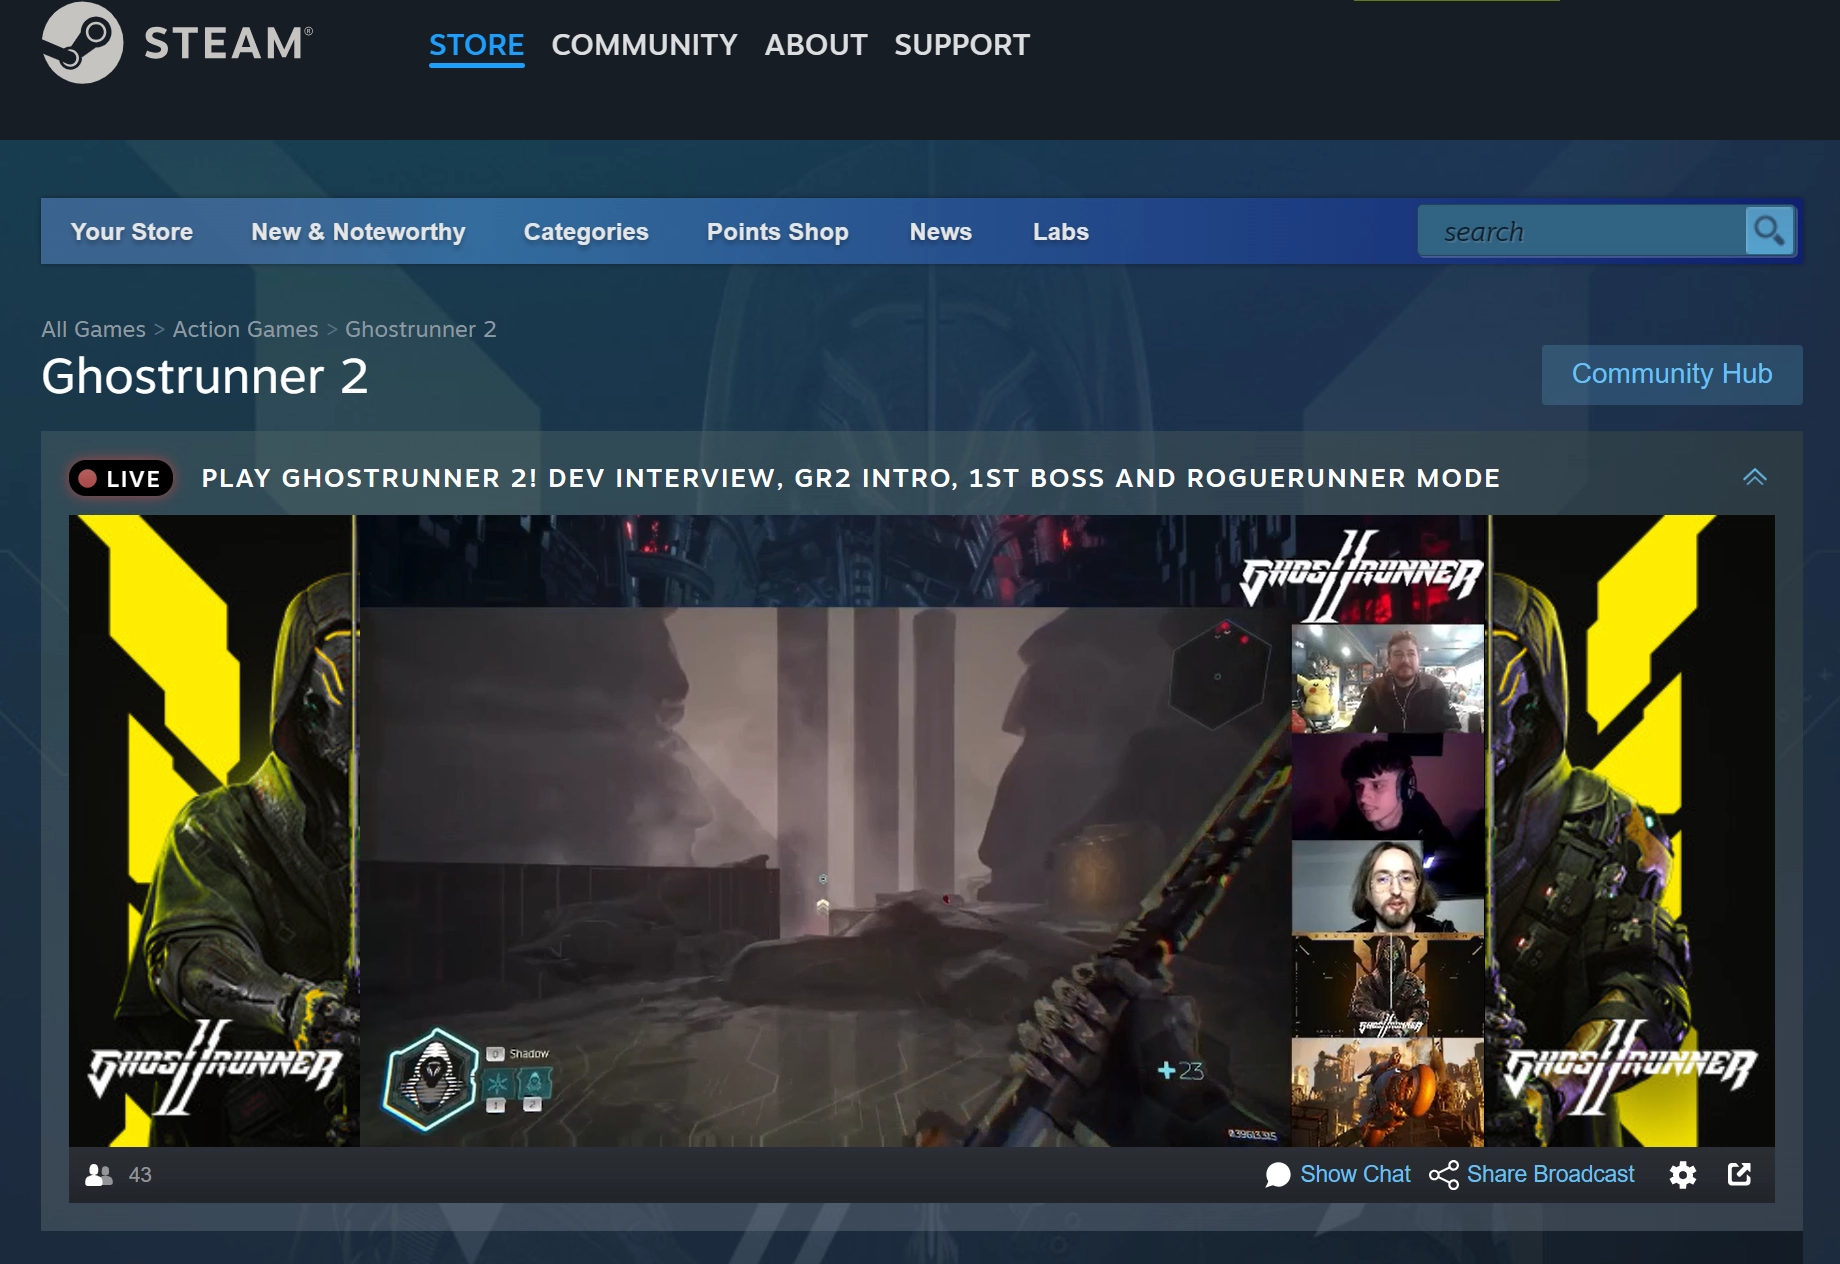This screenshot has width=1840, height=1264.
Task: Go to Points Shop
Action: click(x=777, y=232)
